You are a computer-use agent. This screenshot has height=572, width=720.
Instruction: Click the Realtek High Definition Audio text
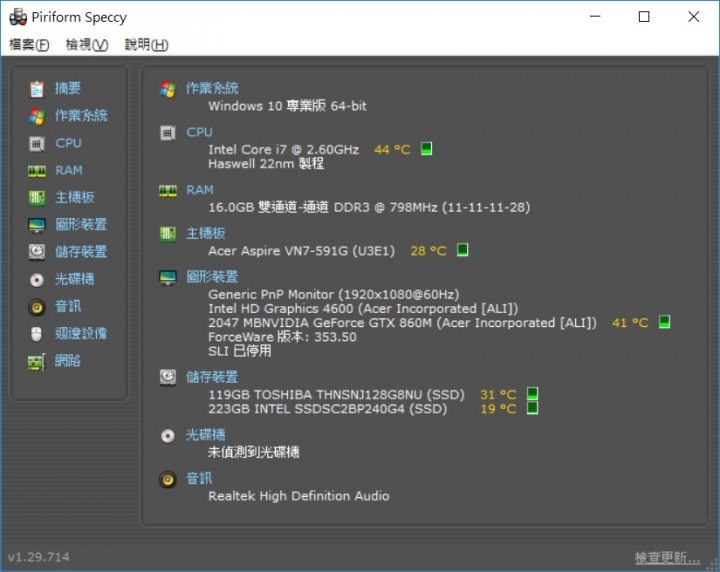point(298,496)
